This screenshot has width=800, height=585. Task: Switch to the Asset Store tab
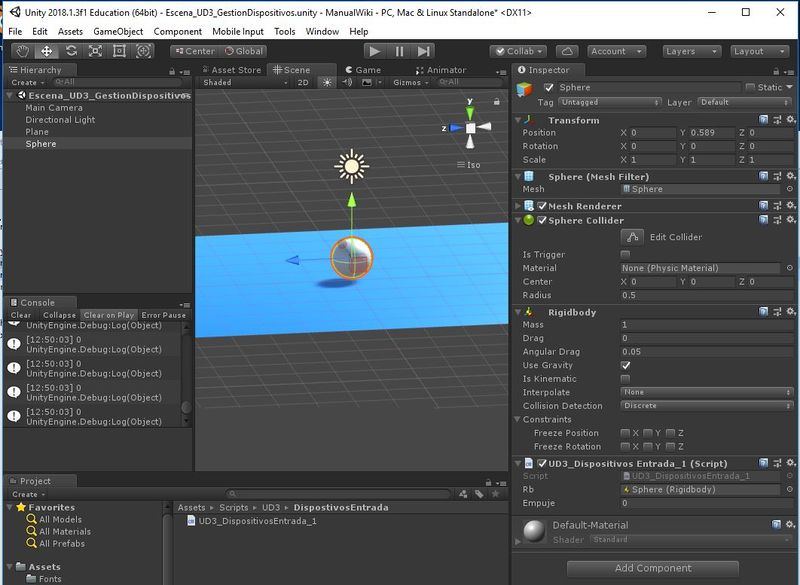point(231,70)
